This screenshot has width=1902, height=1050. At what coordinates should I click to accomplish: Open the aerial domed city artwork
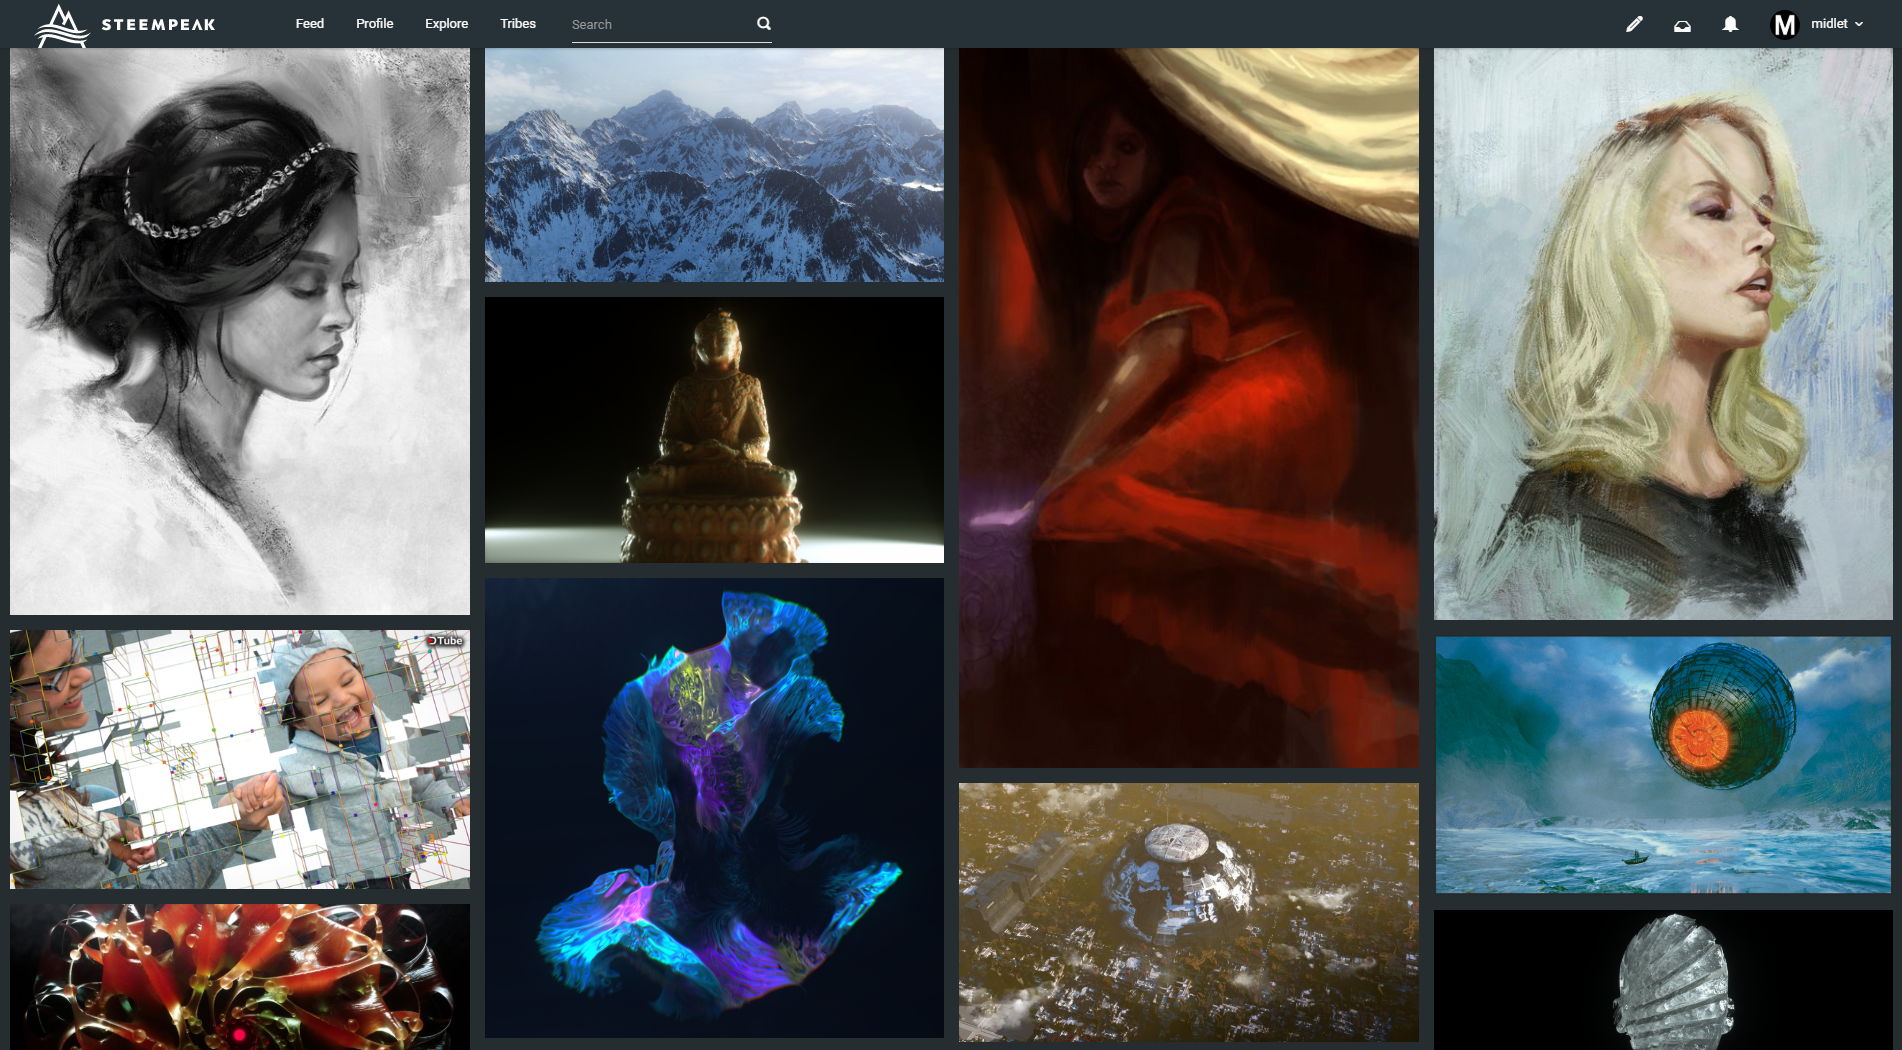coord(1189,913)
